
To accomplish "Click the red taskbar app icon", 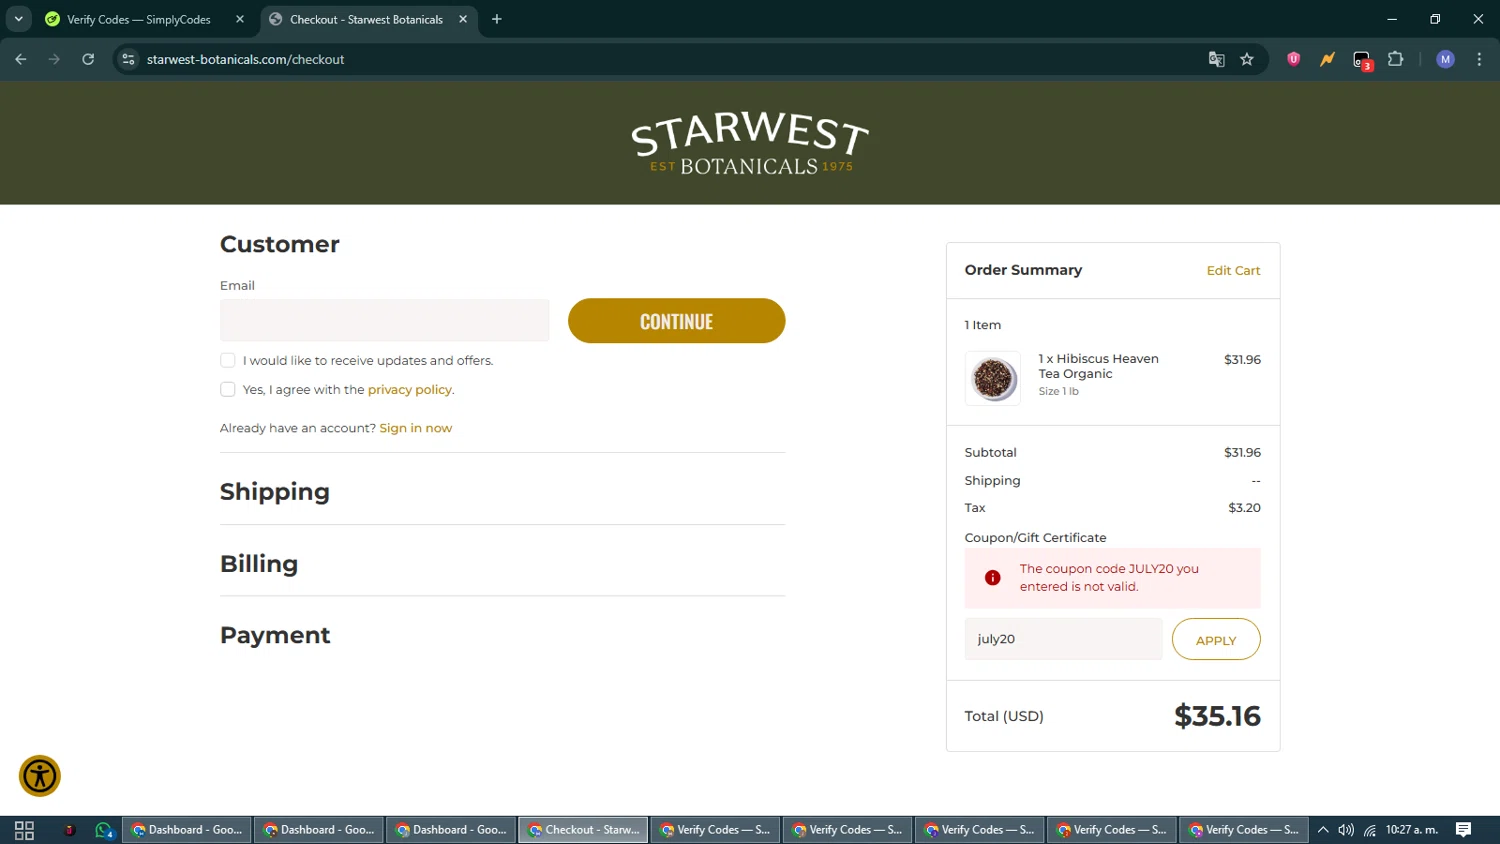I will [69, 830].
